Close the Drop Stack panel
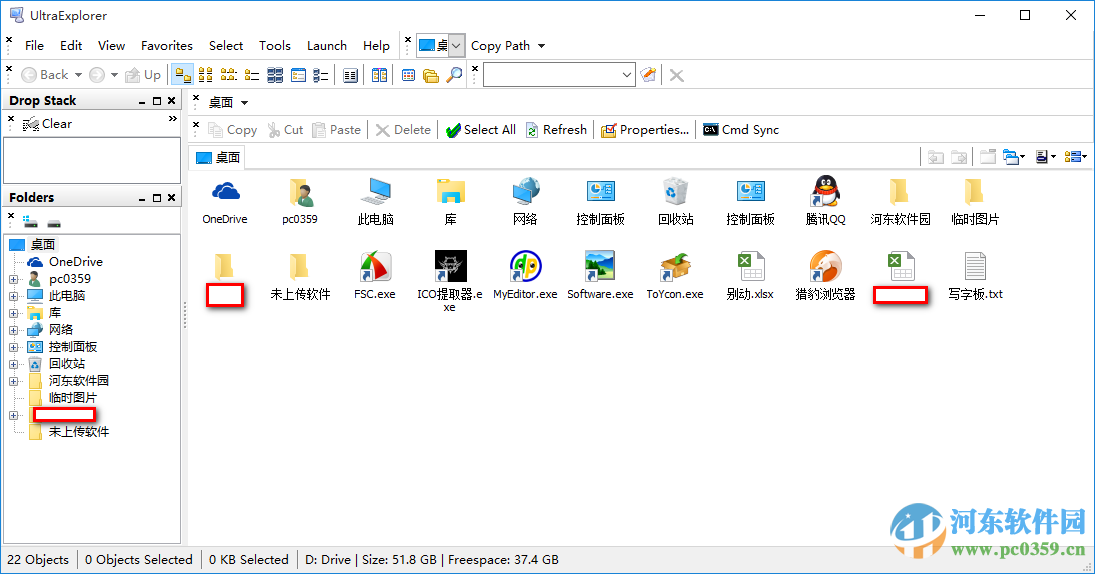This screenshot has height=574, width=1095. coord(171,101)
